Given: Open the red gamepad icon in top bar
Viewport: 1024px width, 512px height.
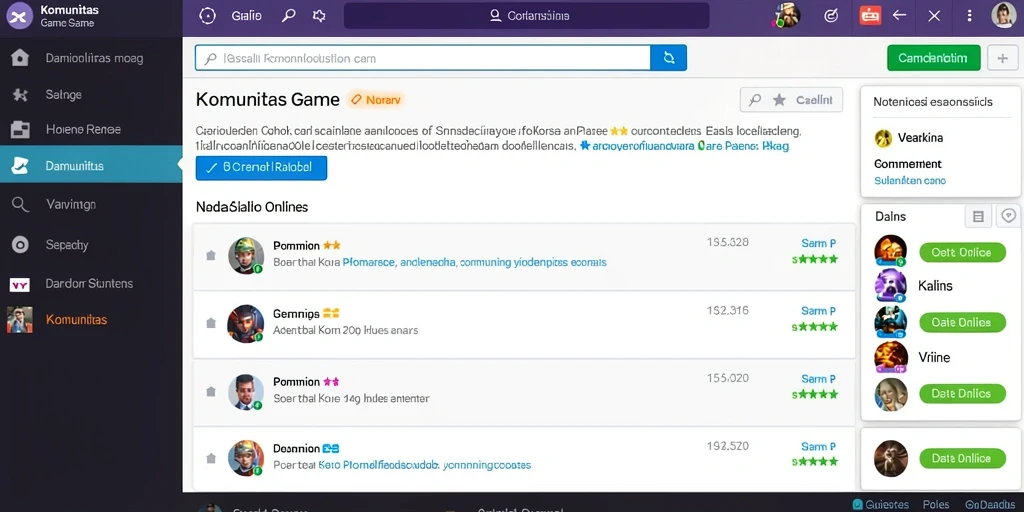Looking at the screenshot, I should click(x=870, y=15).
